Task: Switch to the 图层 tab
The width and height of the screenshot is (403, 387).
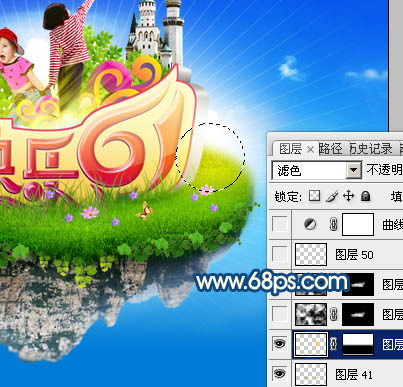Action: tap(290, 149)
